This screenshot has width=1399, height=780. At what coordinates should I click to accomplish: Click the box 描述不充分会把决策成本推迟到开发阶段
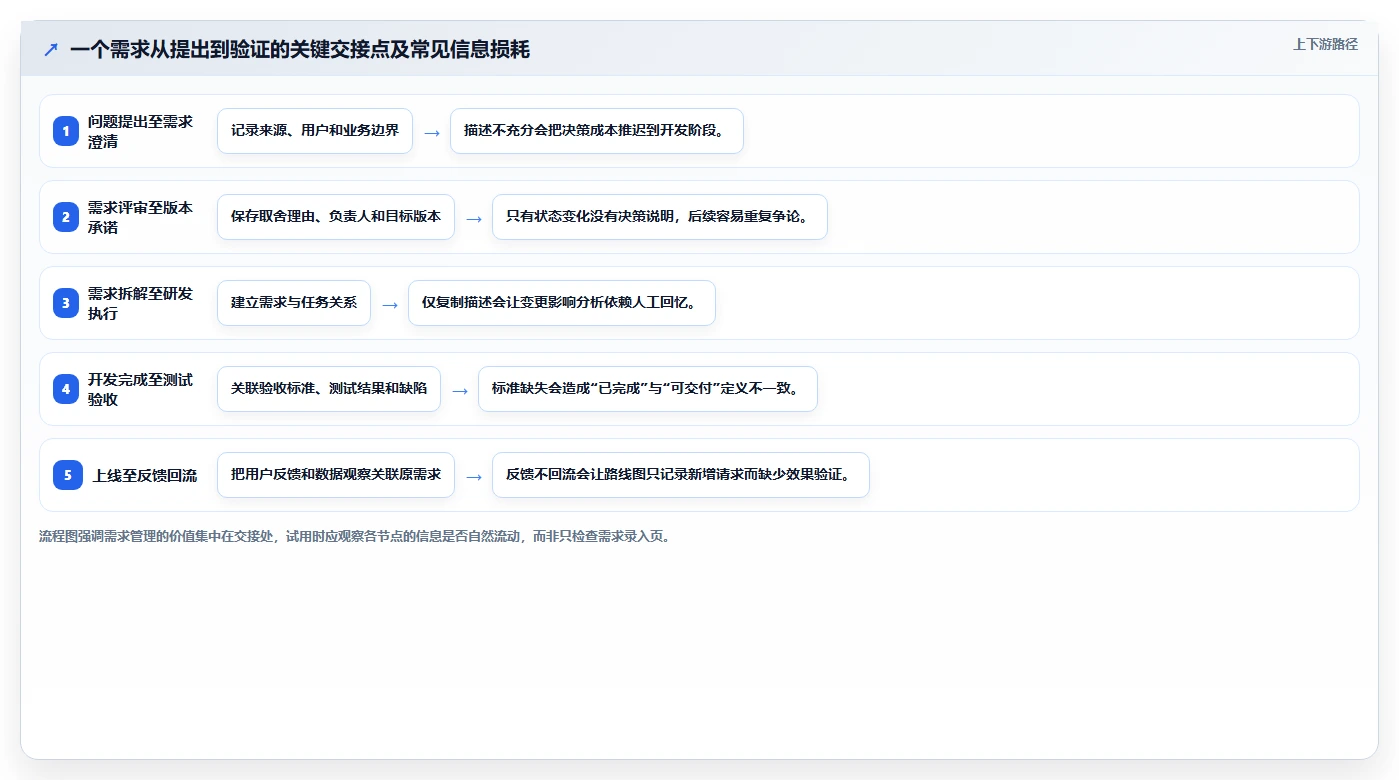[597, 131]
